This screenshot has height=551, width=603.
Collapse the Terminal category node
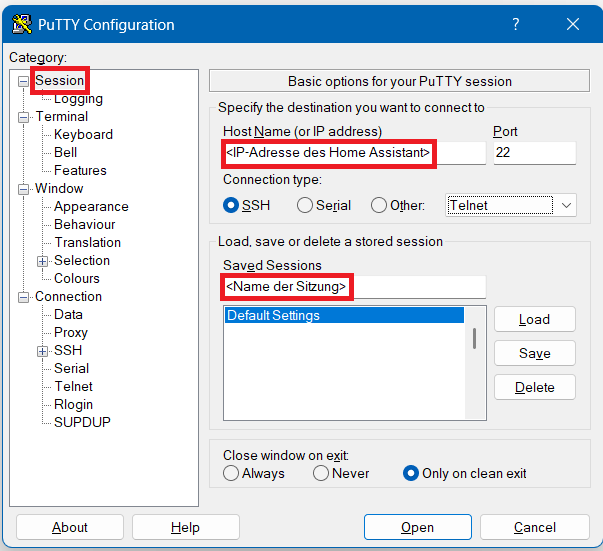[x=24, y=117]
